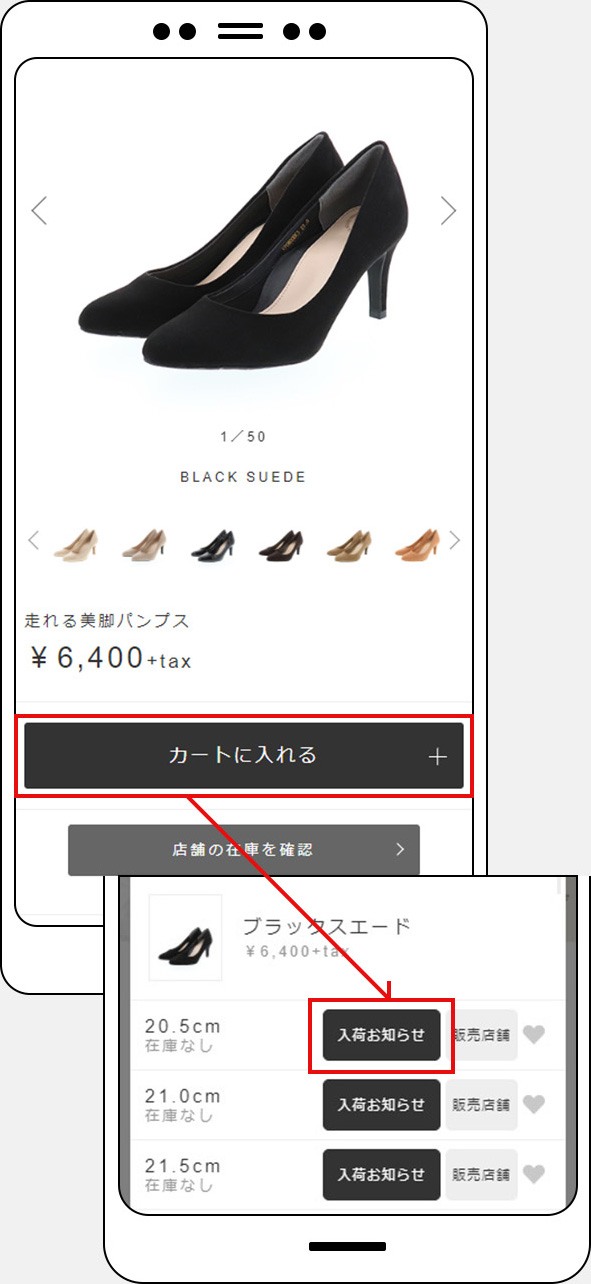Show the previous product image
The image size is (591, 1284).
click(x=39, y=210)
